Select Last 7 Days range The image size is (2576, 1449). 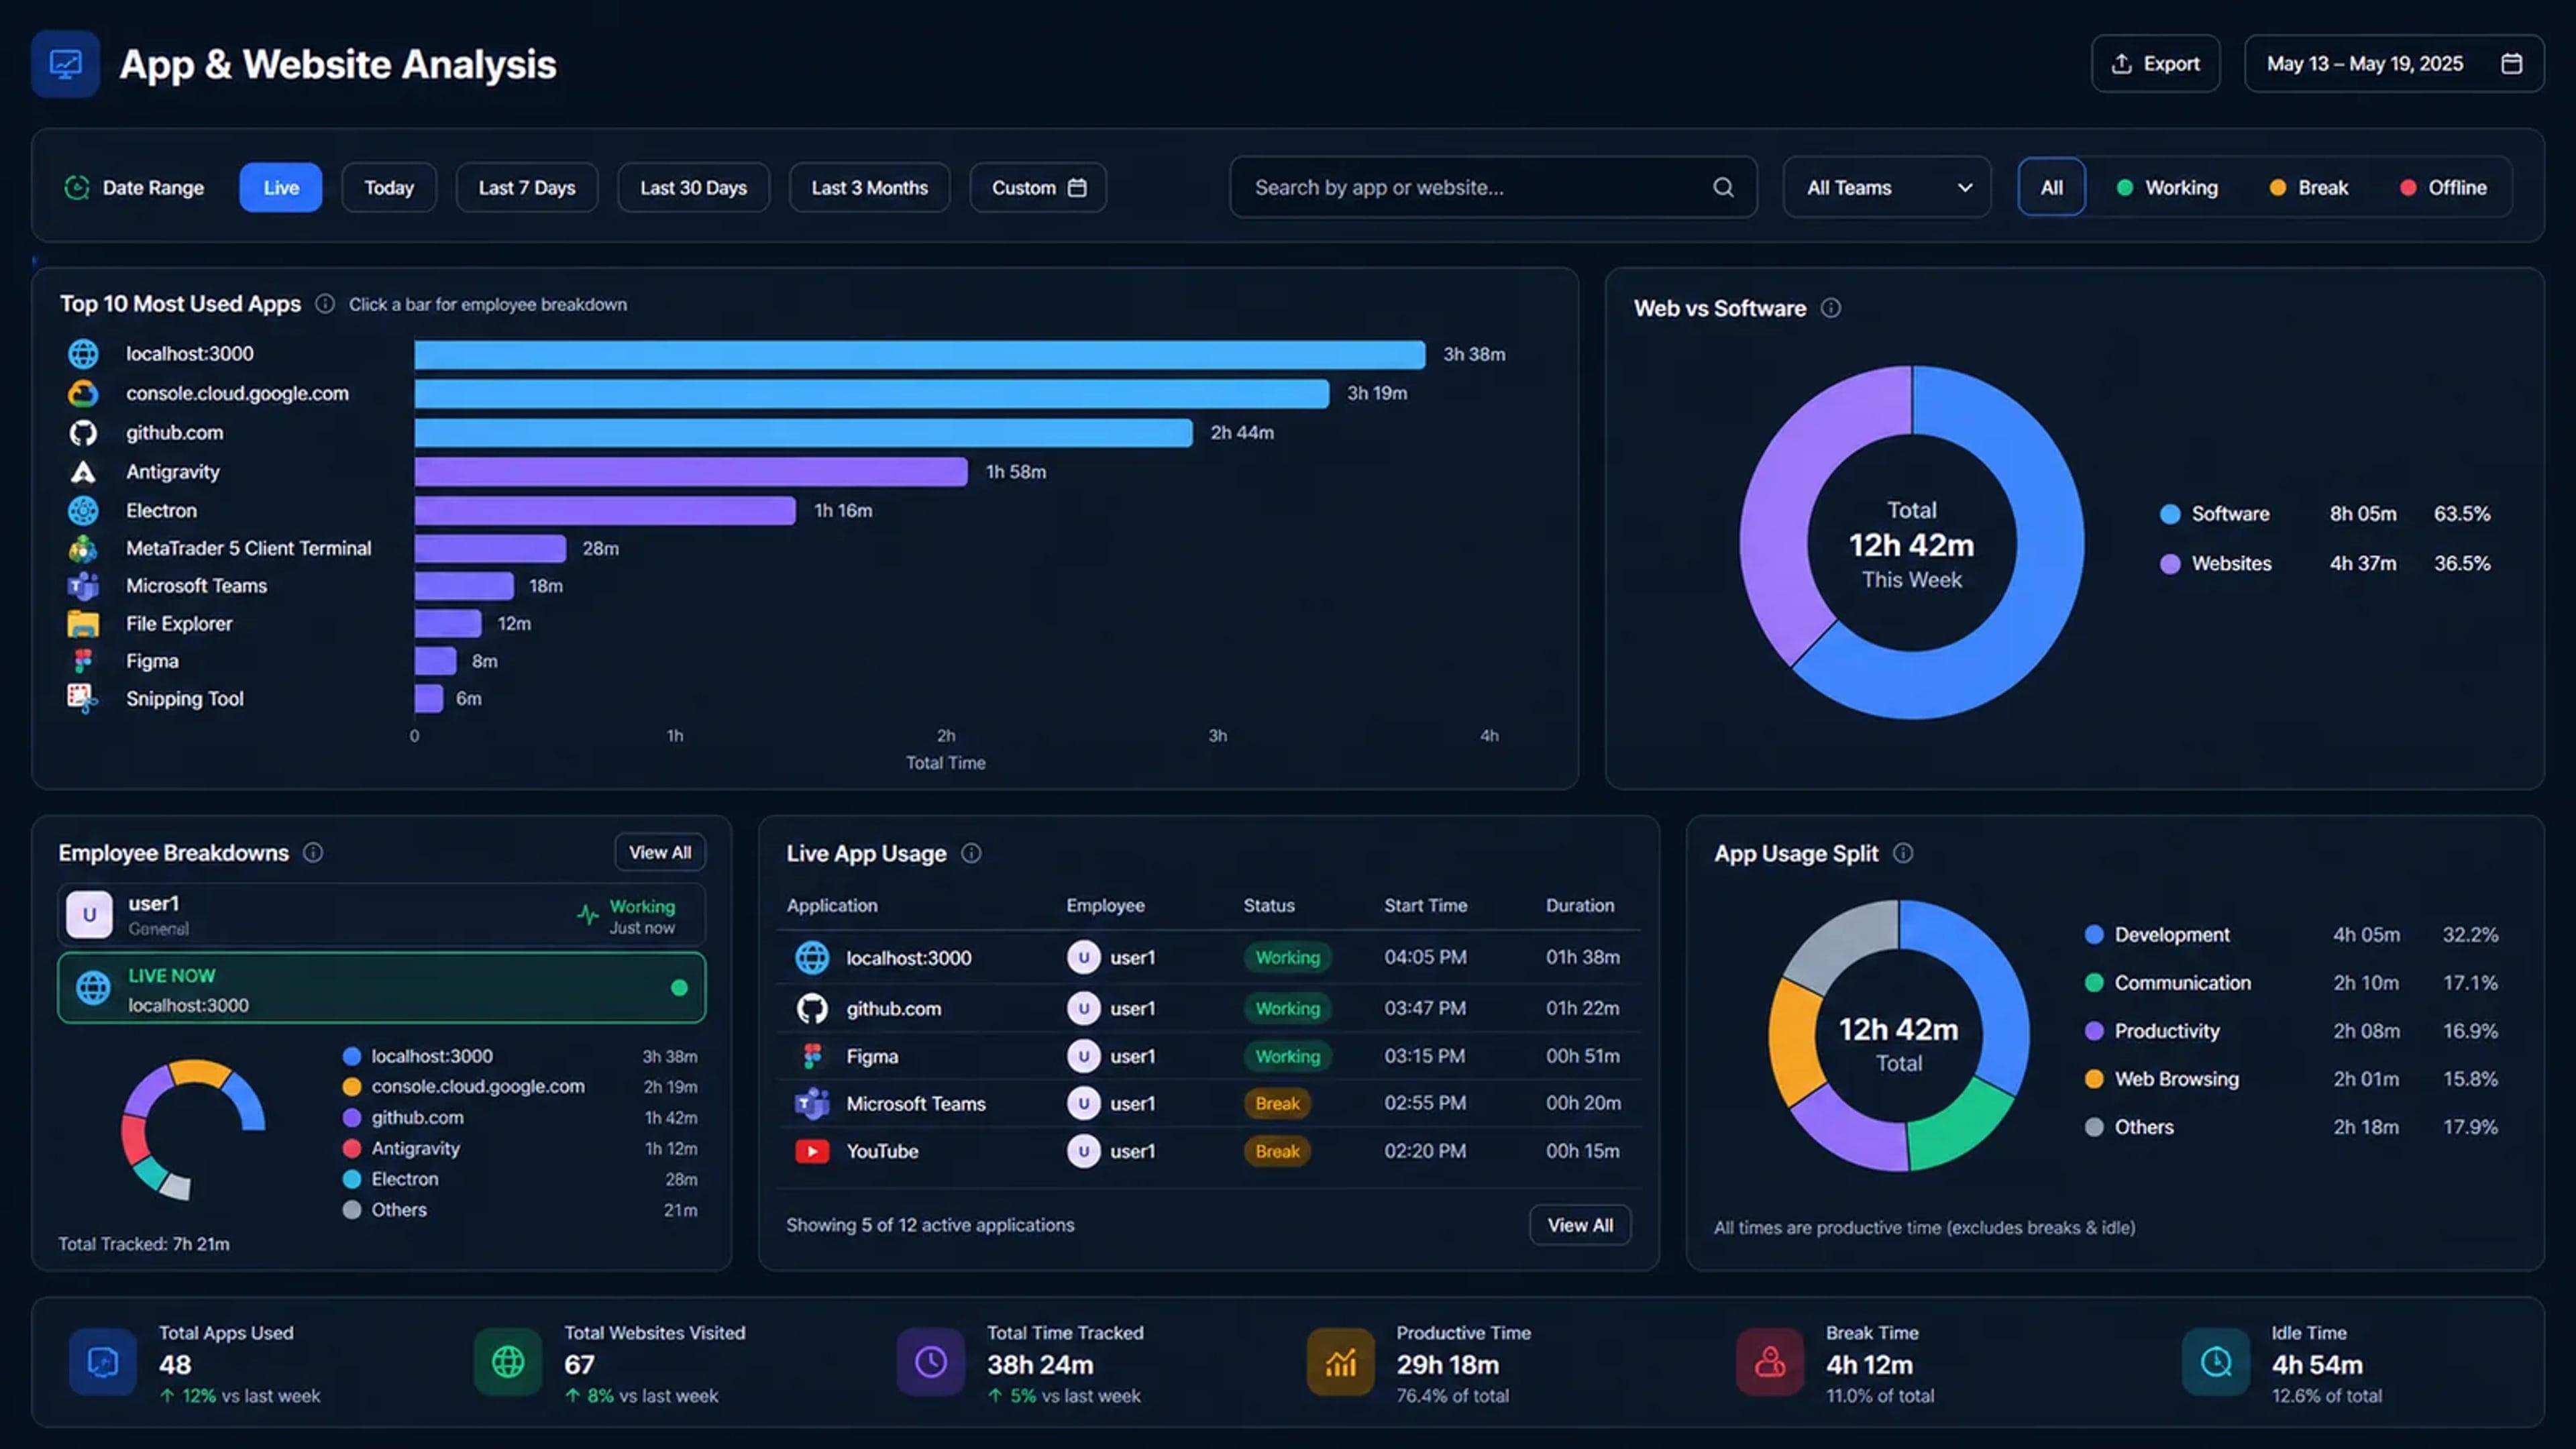[527, 187]
